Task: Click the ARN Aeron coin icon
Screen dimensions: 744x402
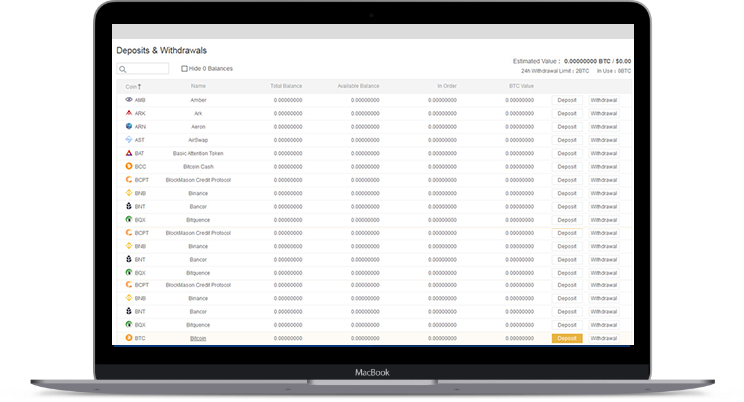Action: [129, 126]
